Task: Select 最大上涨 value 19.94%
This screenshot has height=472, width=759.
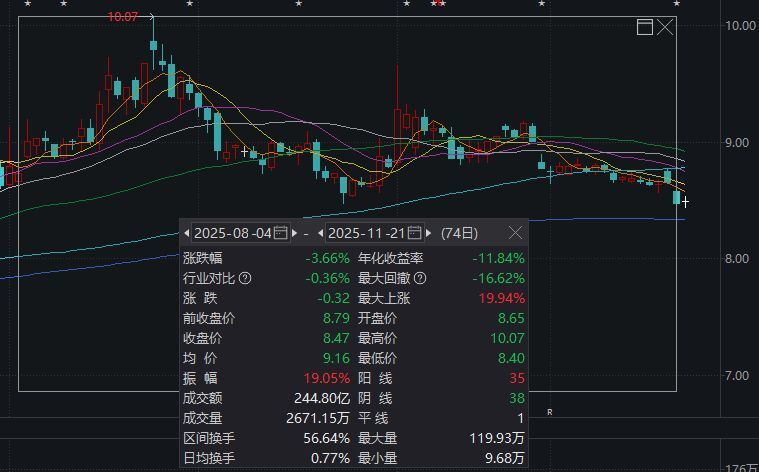Action: 502,298
